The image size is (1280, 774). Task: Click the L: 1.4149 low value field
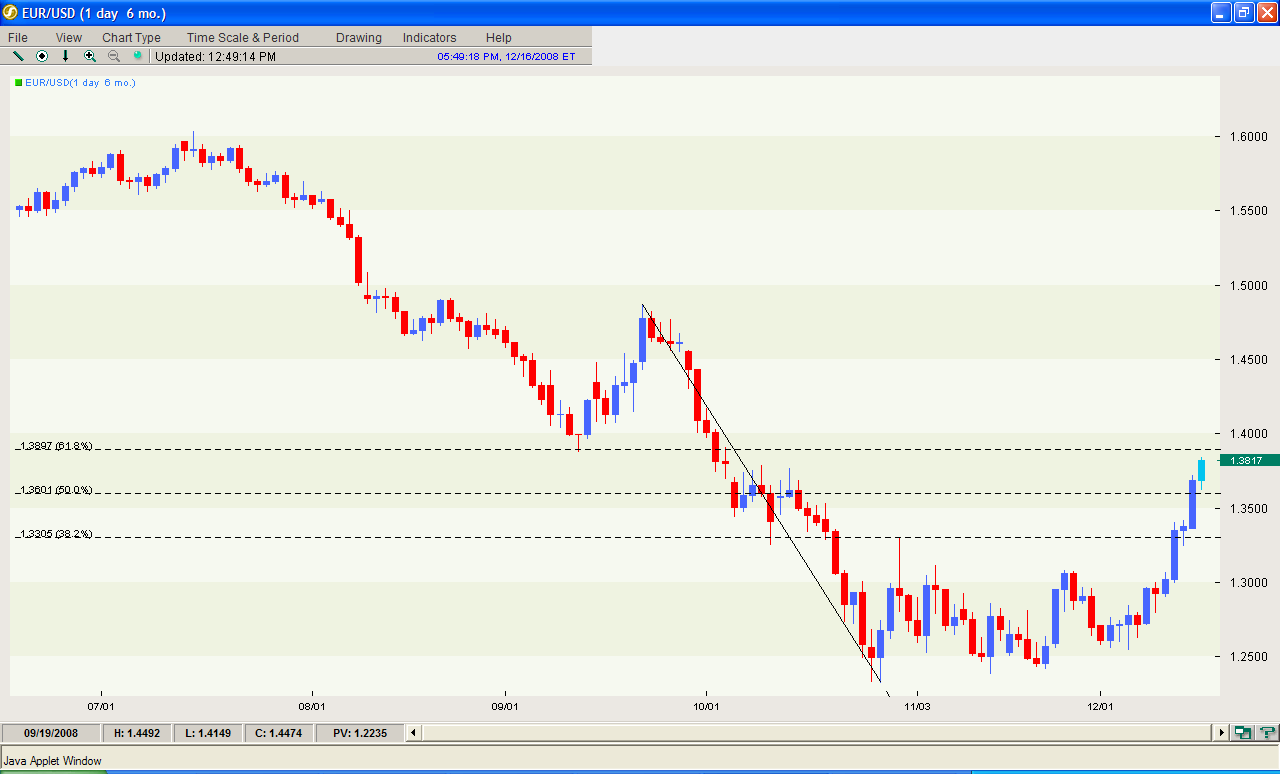(209, 733)
